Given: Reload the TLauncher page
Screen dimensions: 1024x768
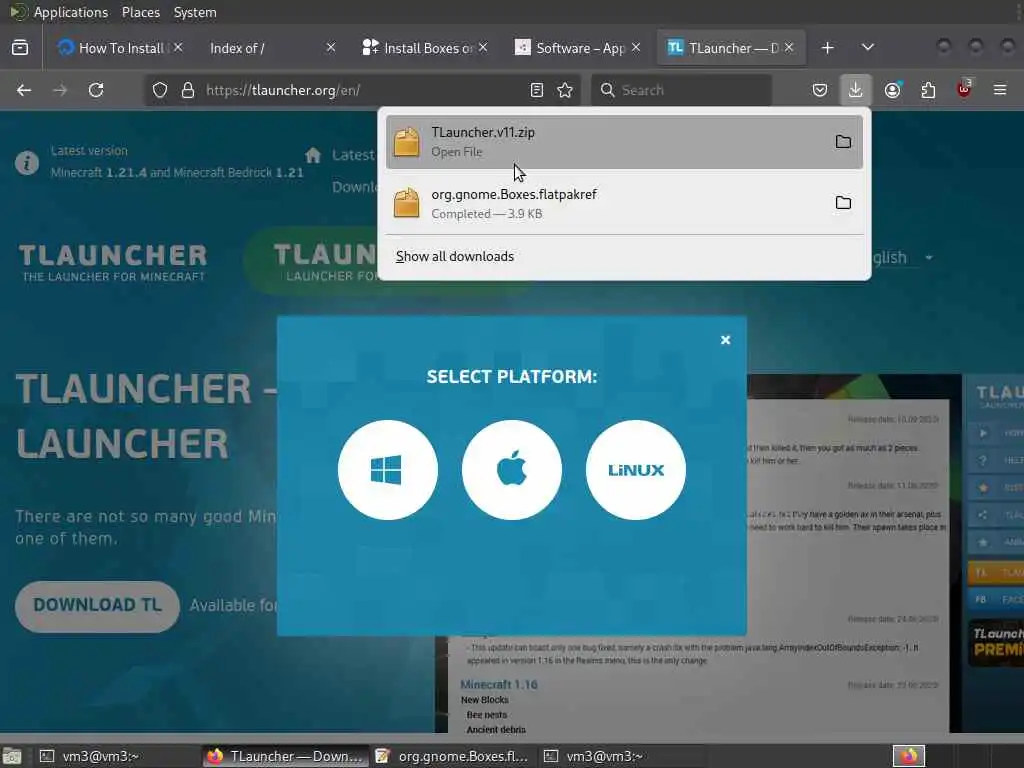Looking at the screenshot, I should [x=96, y=90].
